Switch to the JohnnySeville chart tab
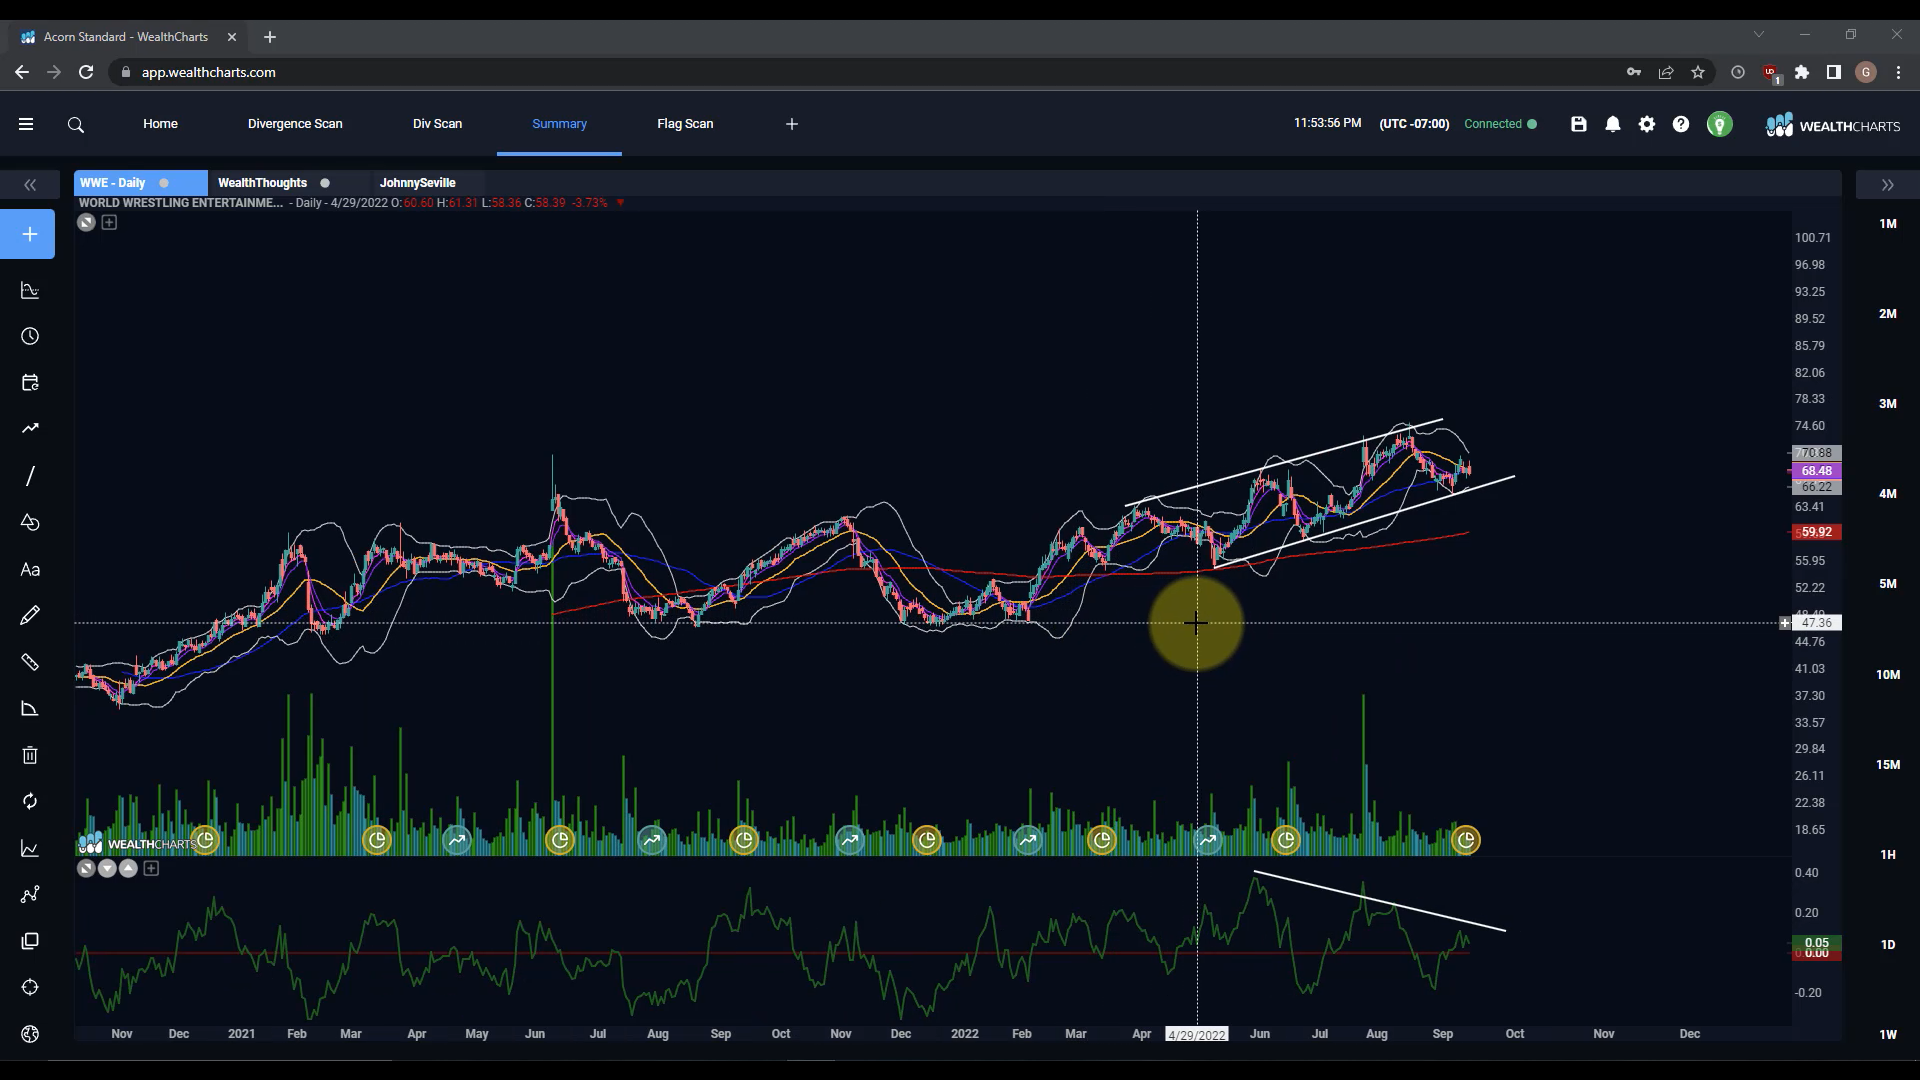 click(417, 183)
